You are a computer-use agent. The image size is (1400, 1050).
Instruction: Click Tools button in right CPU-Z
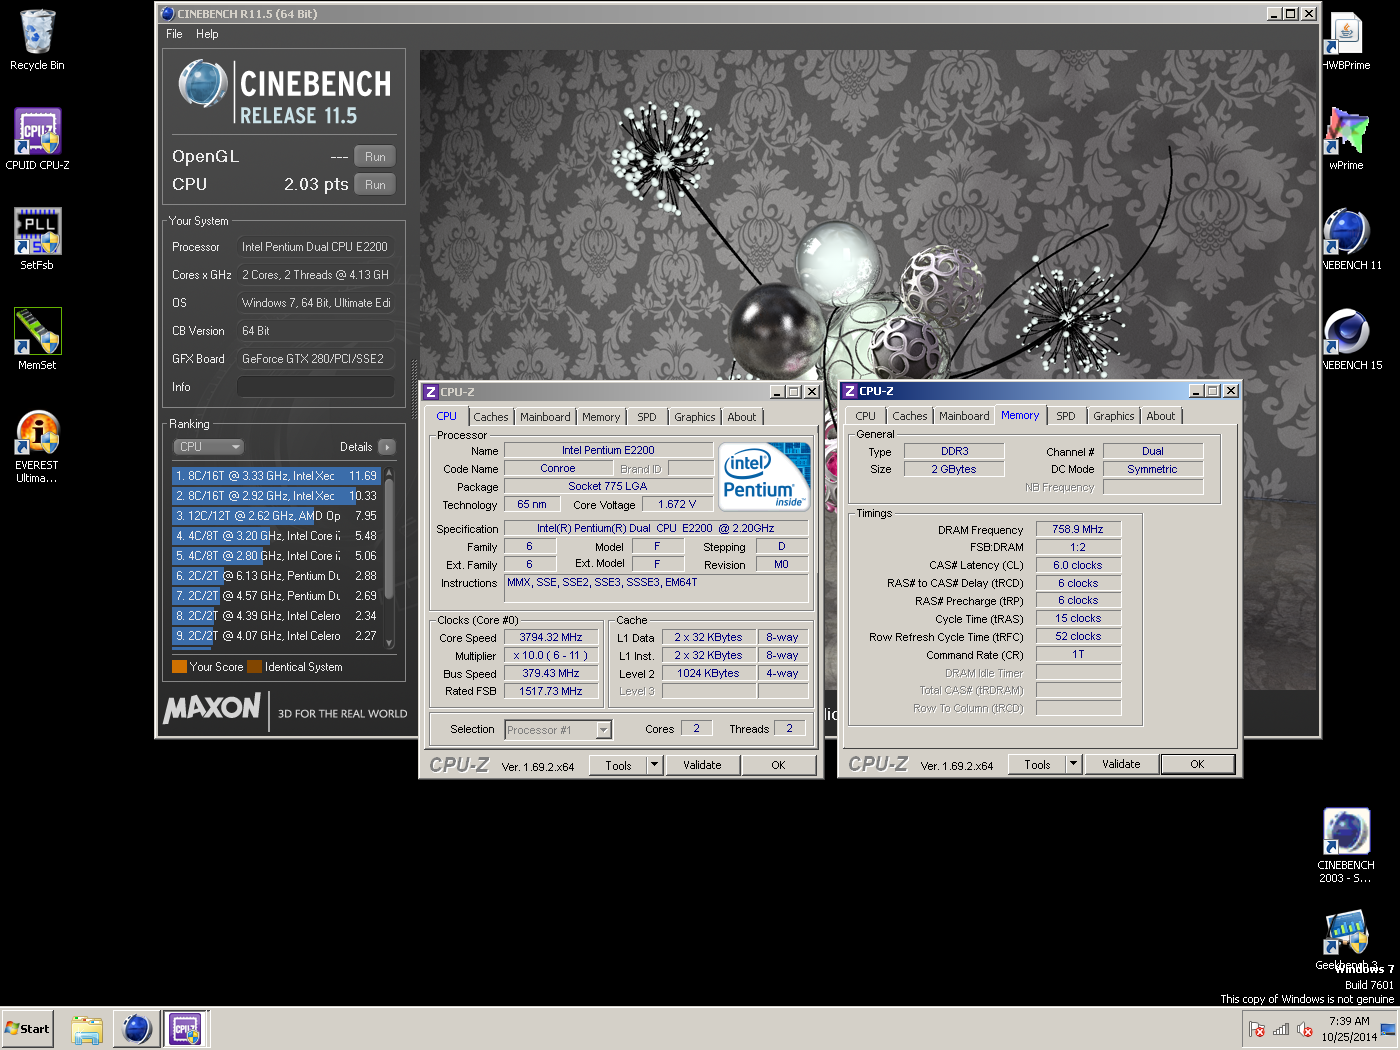pyautogui.click(x=1037, y=765)
